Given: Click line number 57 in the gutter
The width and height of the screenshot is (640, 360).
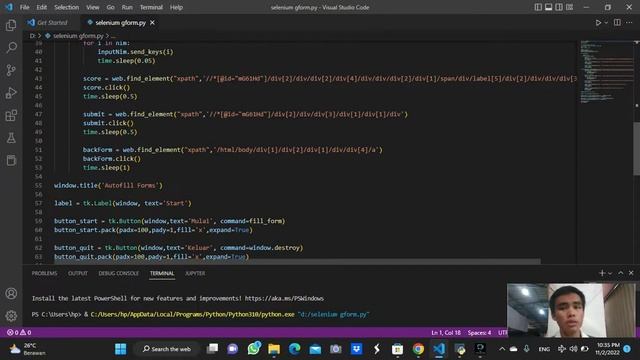Looking at the screenshot, I should coord(38,203).
